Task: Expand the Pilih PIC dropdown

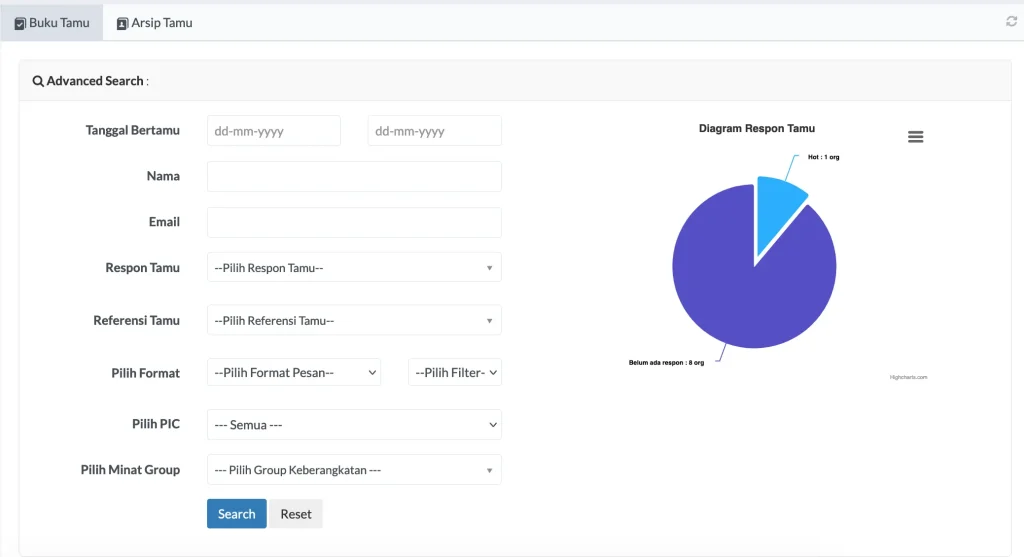Action: coord(354,425)
